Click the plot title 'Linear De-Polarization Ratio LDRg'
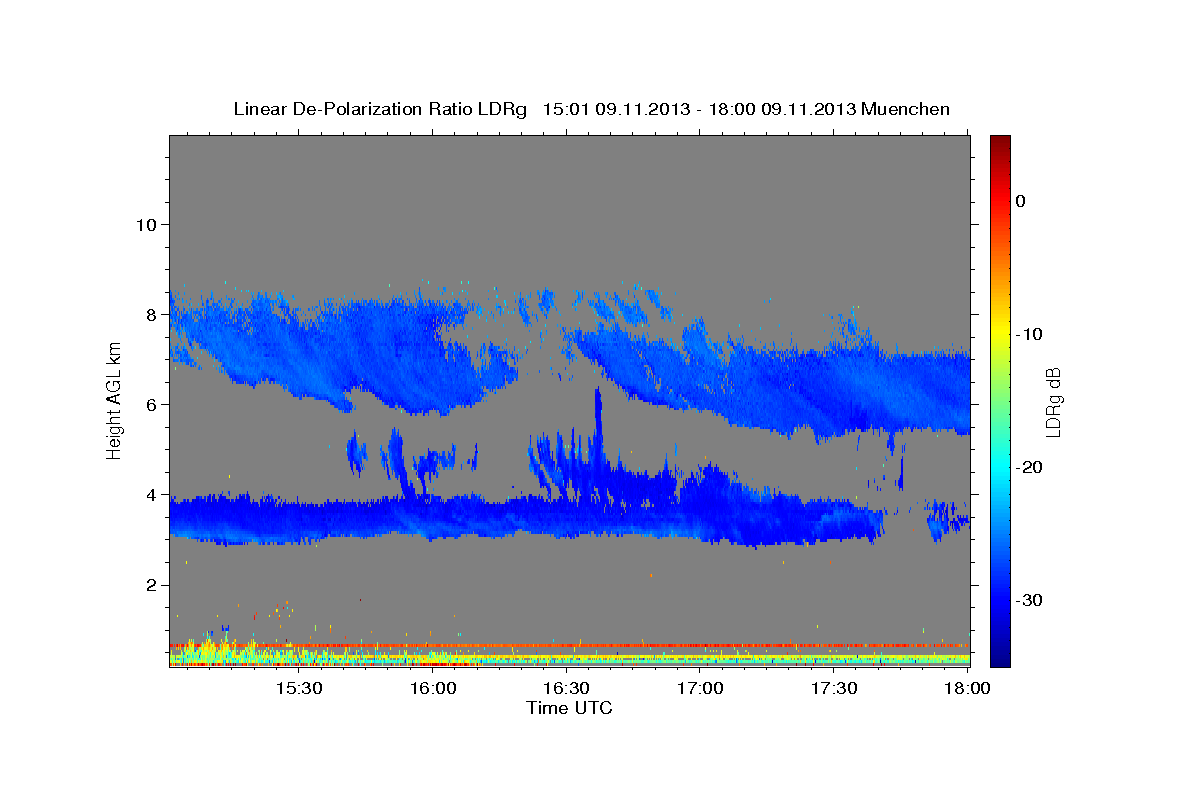Viewport: 1200px width, 800px height. [379, 109]
